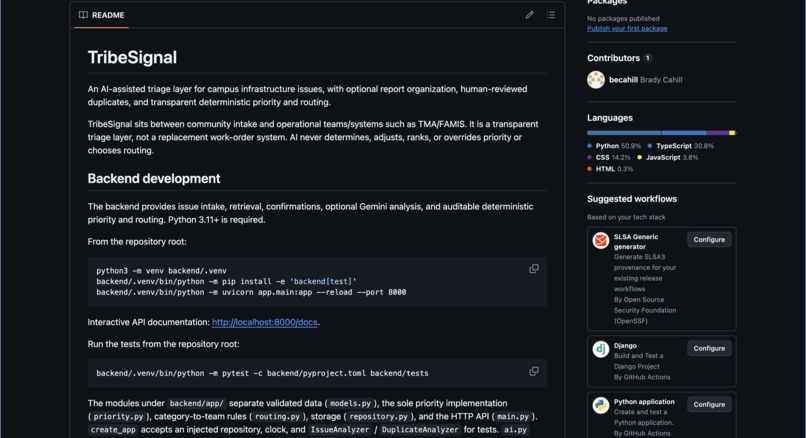Click the Backend development heading
The height and width of the screenshot is (438, 806).
(154, 178)
